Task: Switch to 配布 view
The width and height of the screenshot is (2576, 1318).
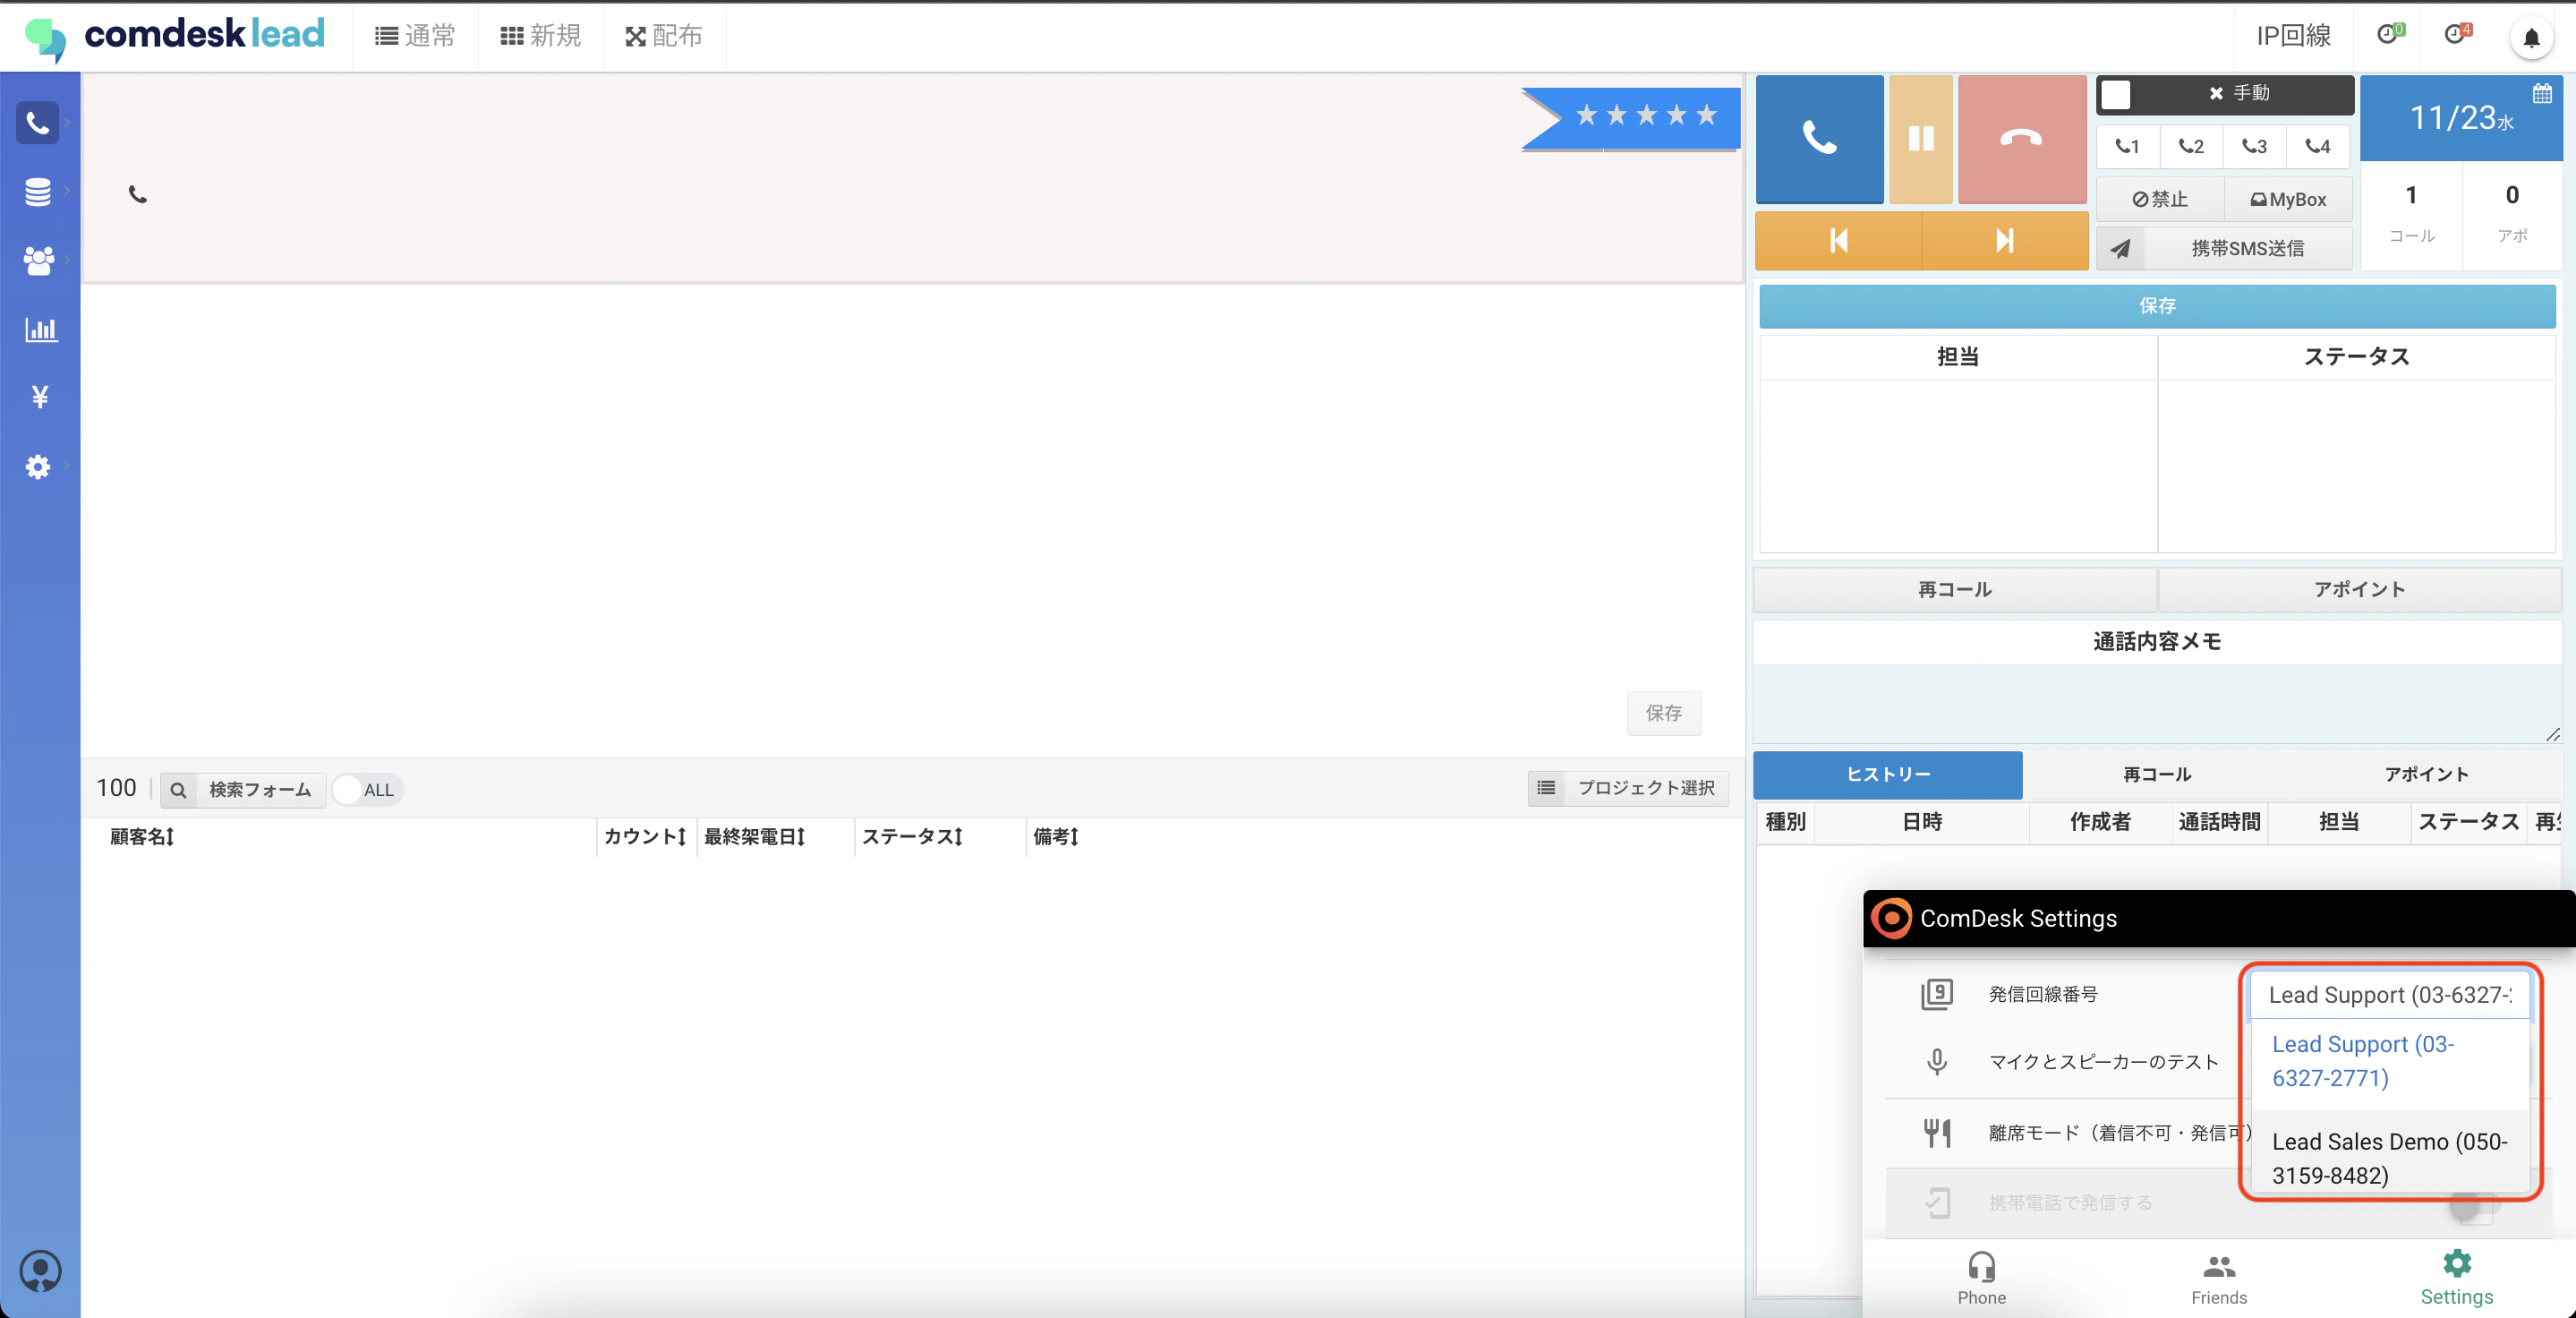Action: pos(664,36)
